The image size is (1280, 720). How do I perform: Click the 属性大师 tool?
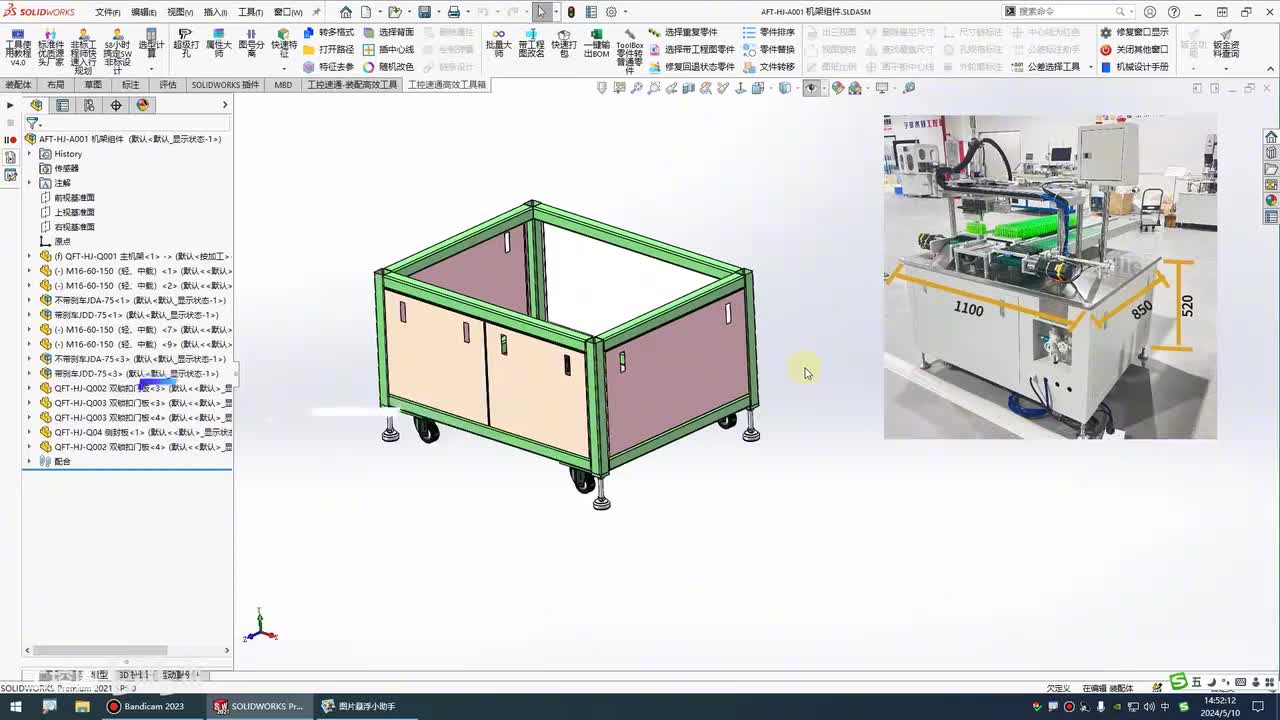coord(219,44)
